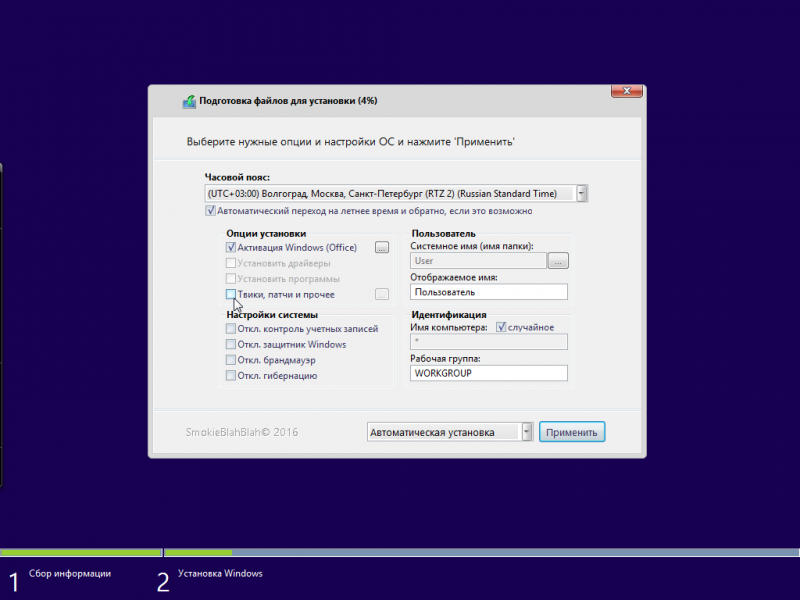This screenshot has height=600, width=800.
Task: Open activation settings ellipsis button
Action: coord(382,247)
